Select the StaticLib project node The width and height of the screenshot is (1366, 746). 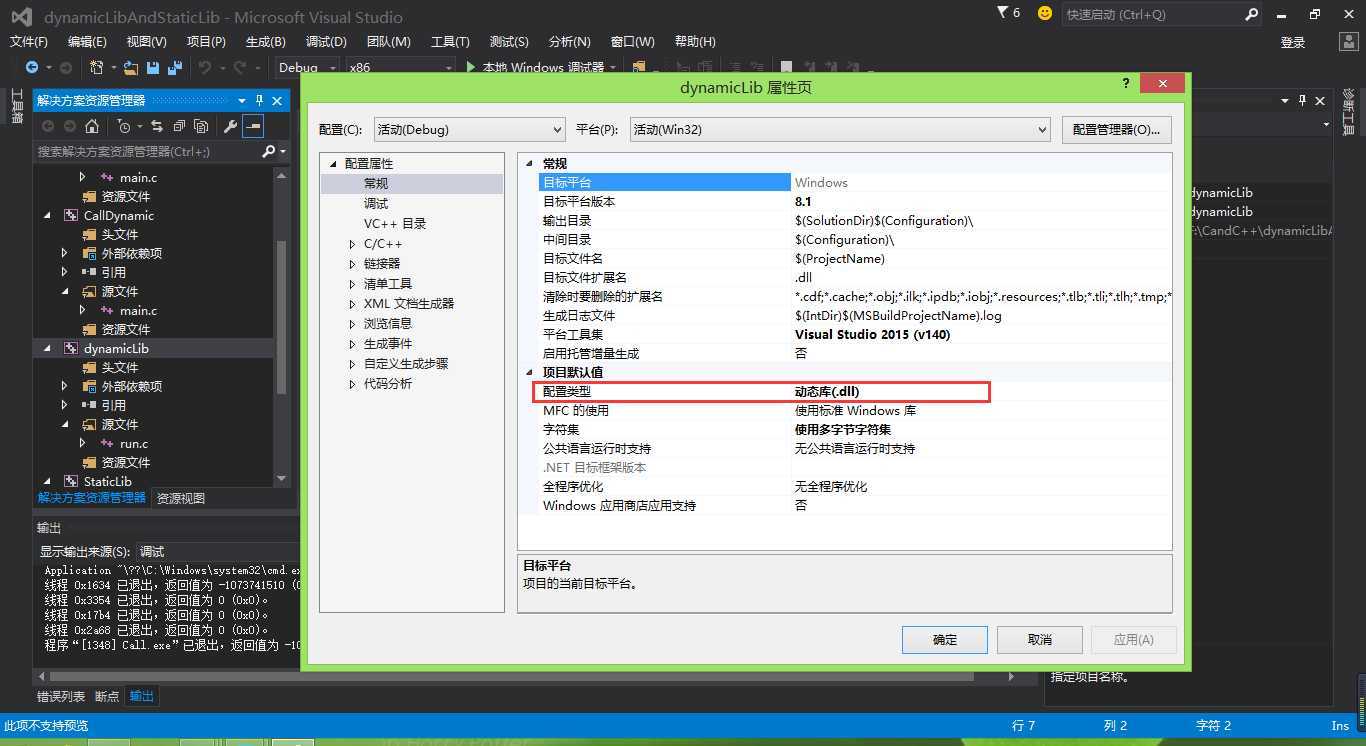click(107, 481)
